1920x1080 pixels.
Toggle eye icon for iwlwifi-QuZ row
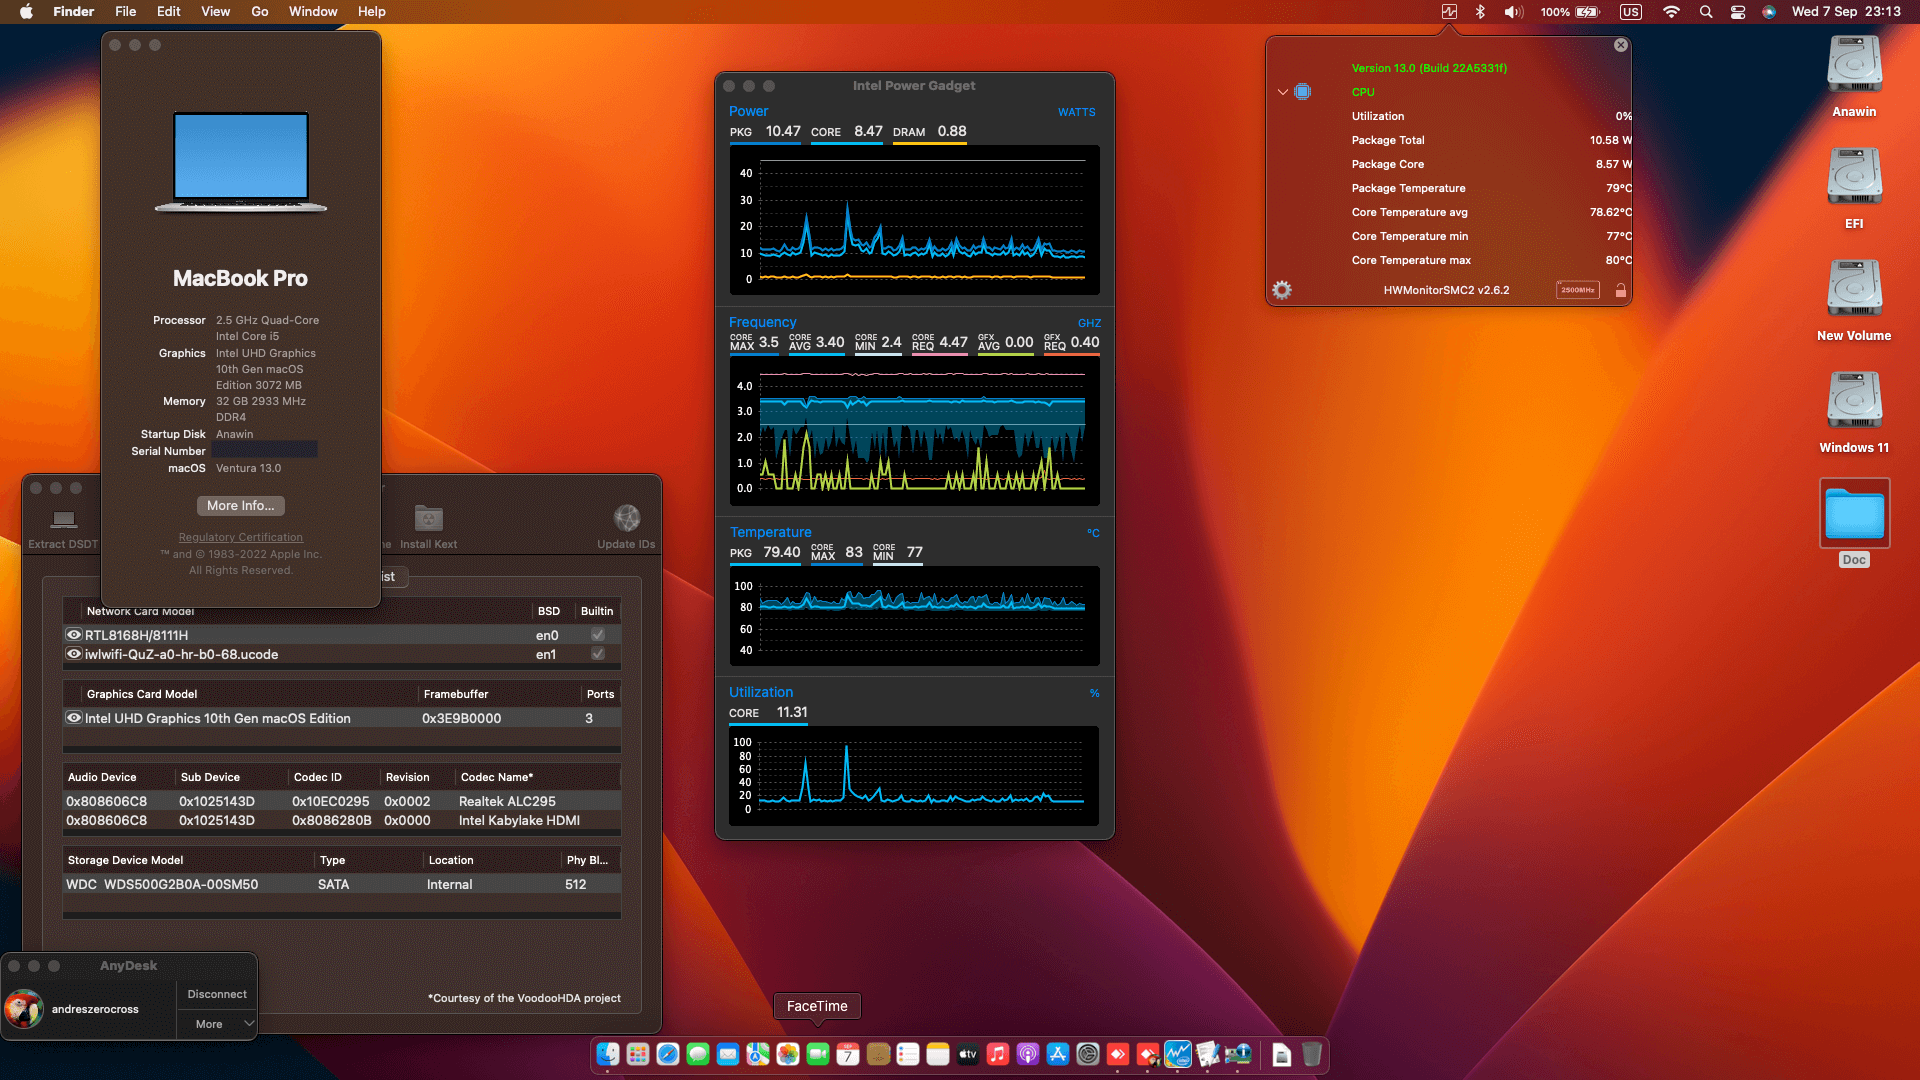tap(74, 654)
